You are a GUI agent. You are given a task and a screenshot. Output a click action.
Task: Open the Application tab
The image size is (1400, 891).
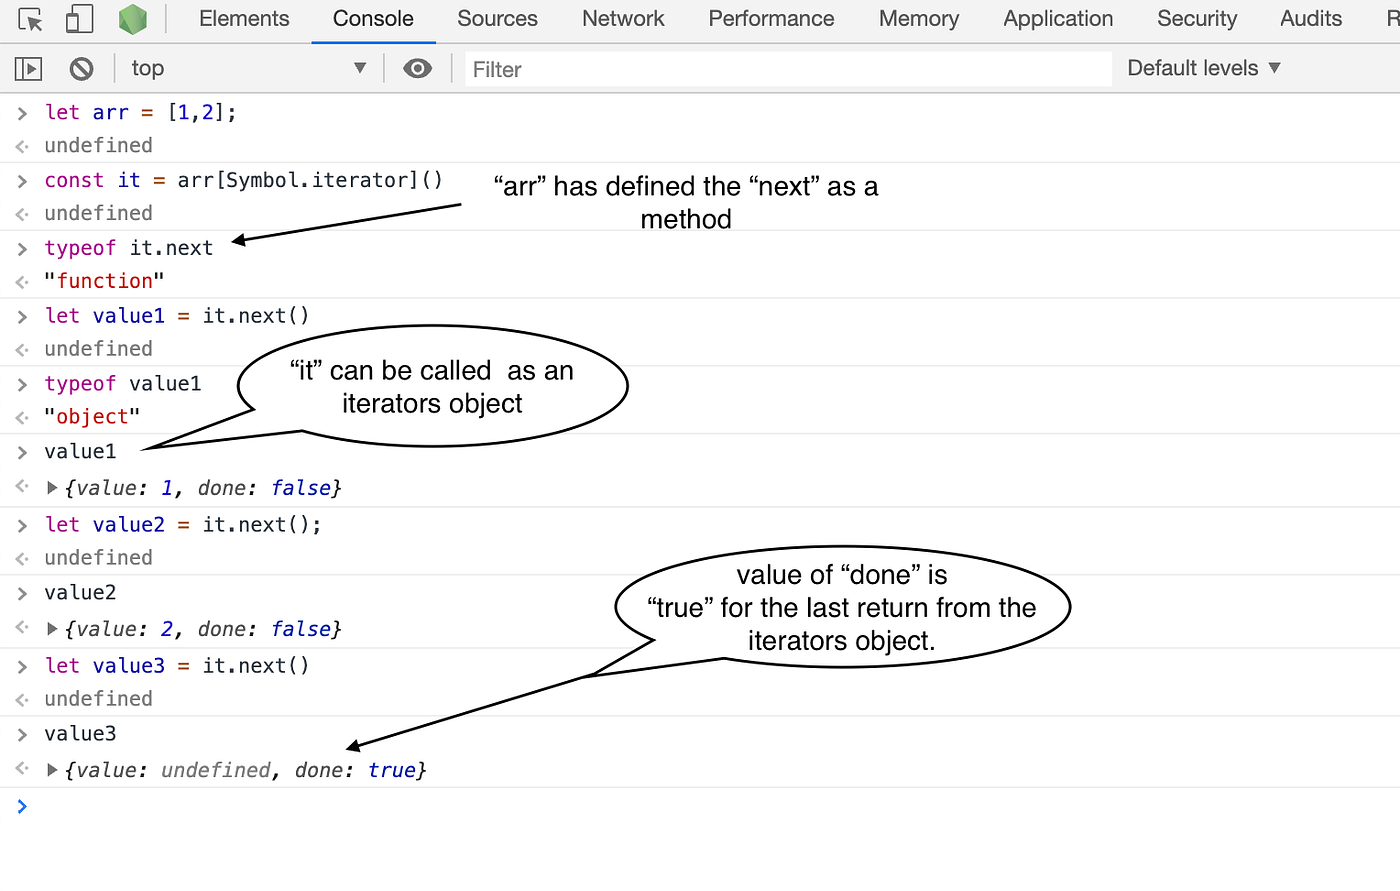click(x=1057, y=18)
